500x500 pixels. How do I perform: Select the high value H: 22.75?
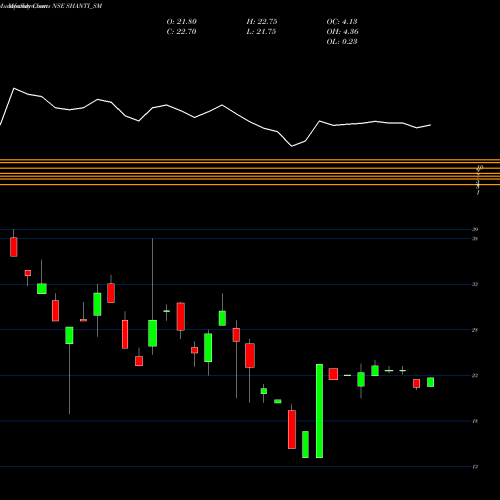point(262,22)
